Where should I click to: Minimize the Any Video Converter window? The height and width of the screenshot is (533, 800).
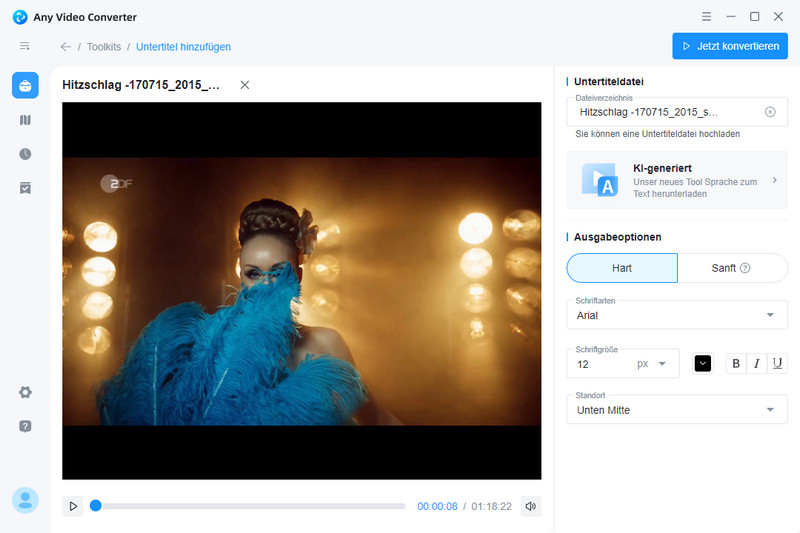click(x=731, y=17)
